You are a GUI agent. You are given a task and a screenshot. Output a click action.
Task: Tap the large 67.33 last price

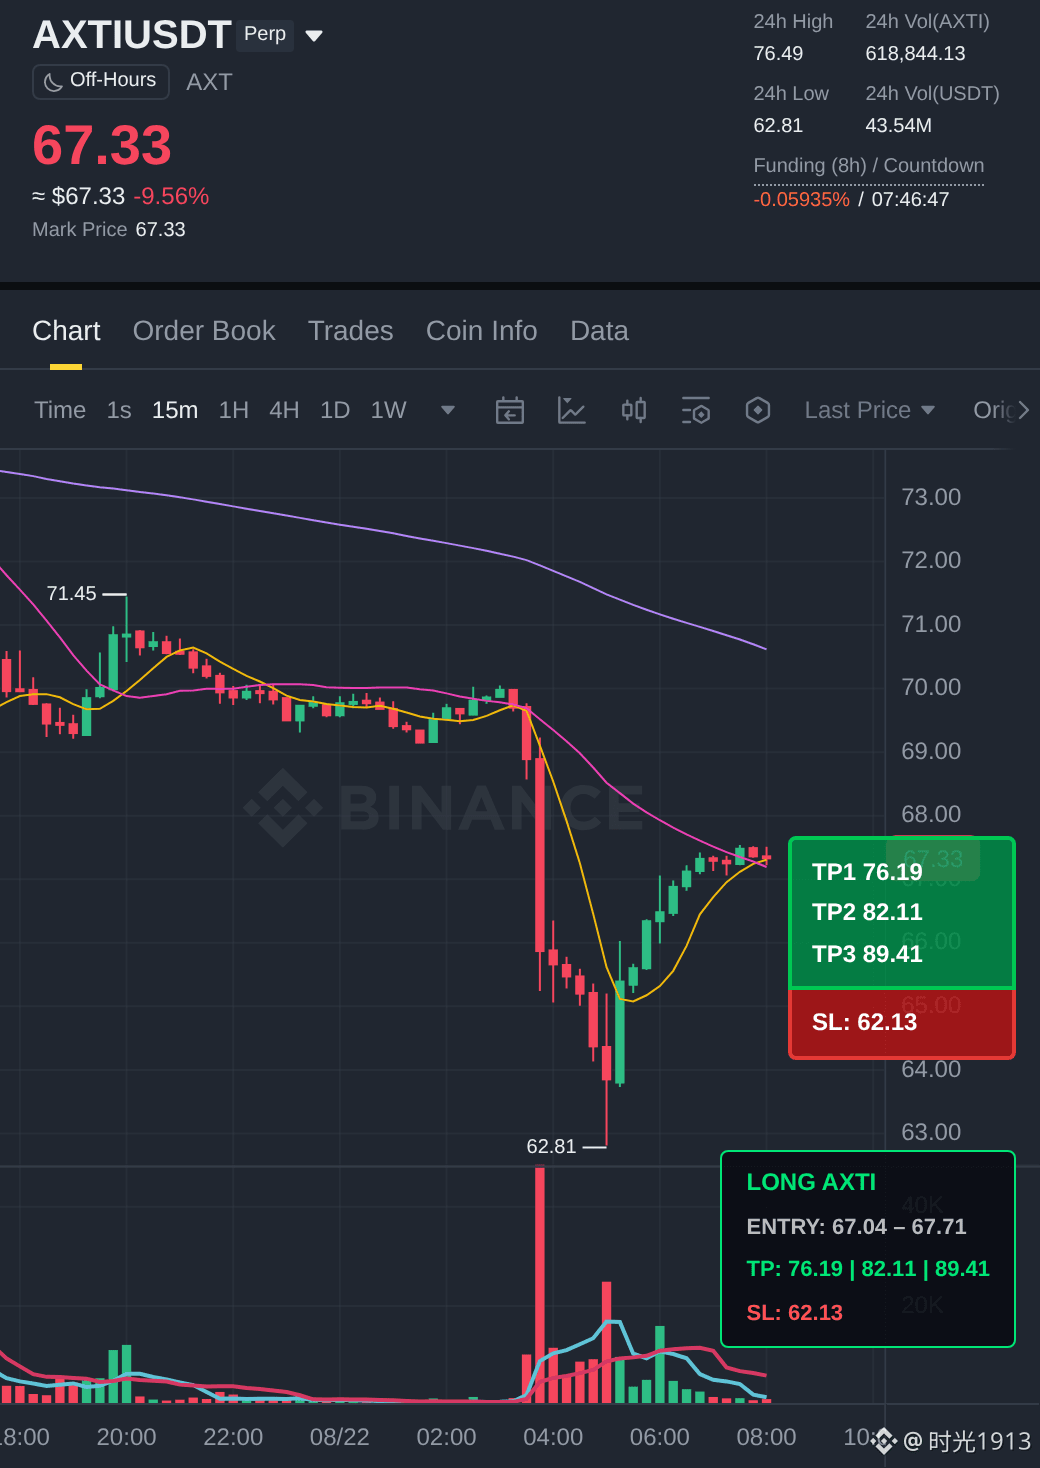click(102, 146)
